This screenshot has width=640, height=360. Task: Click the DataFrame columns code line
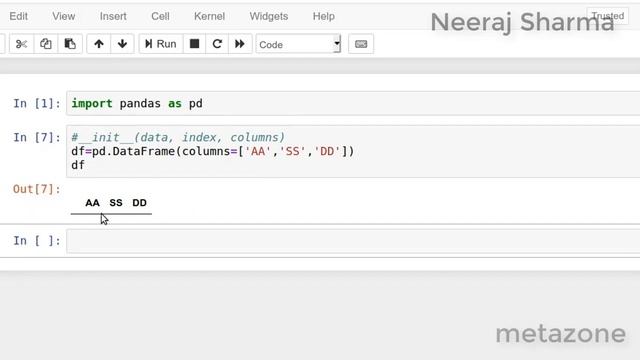pyautogui.click(x=213, y=151)
